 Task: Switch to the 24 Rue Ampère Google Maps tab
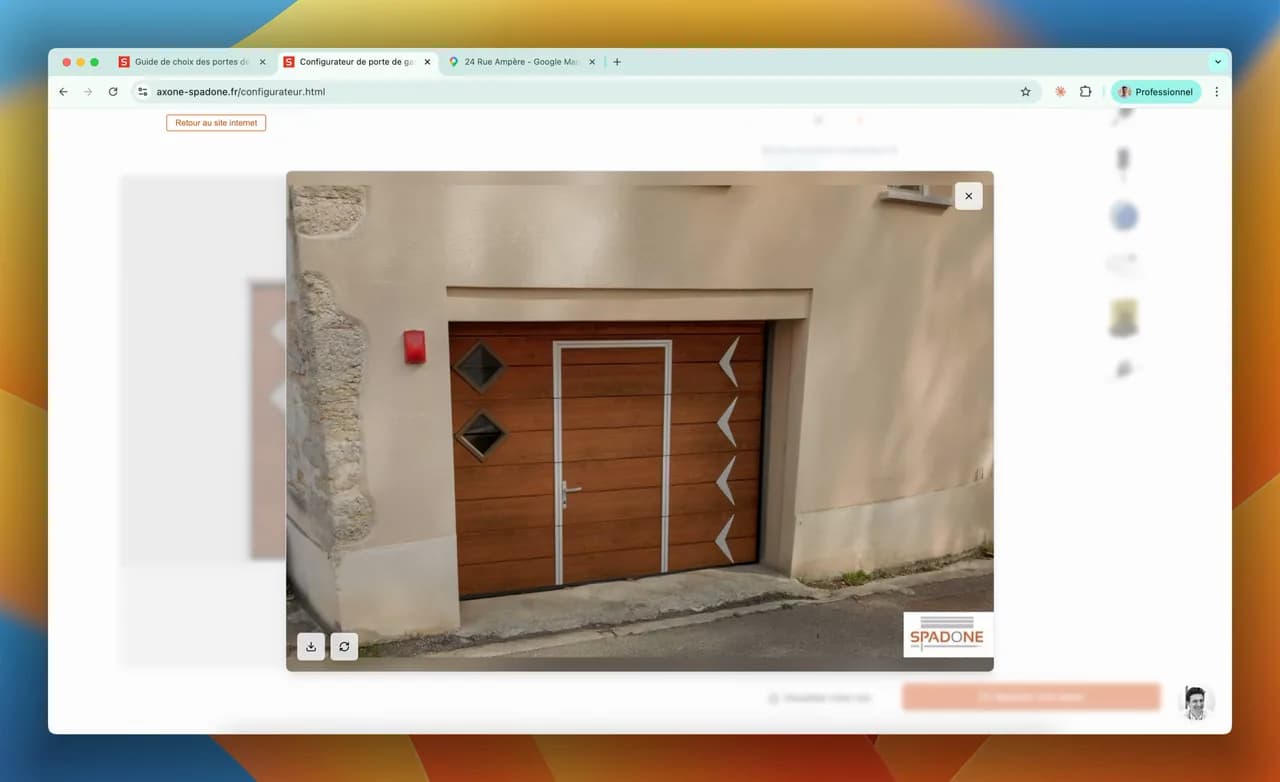coord(522,62)
